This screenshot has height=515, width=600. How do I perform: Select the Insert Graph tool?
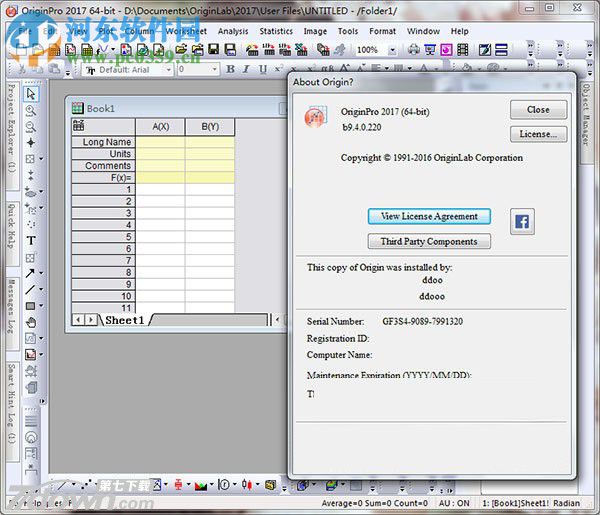[30, 355]
